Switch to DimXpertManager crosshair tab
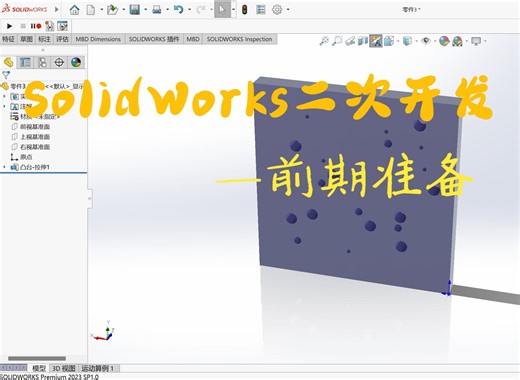 59,62
